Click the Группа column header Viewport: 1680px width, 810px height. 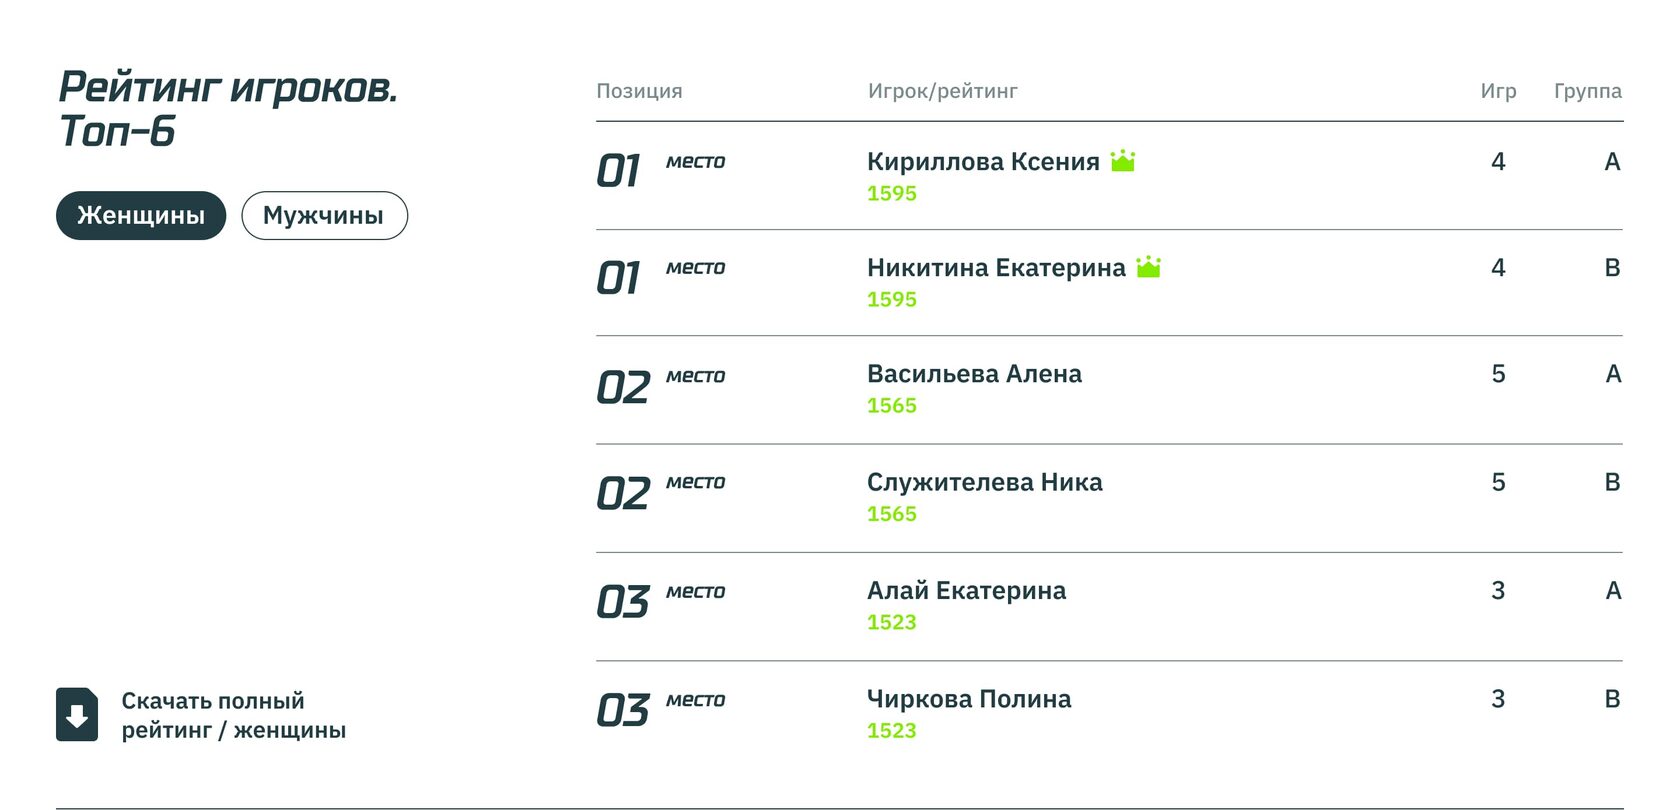[1588, 91]
